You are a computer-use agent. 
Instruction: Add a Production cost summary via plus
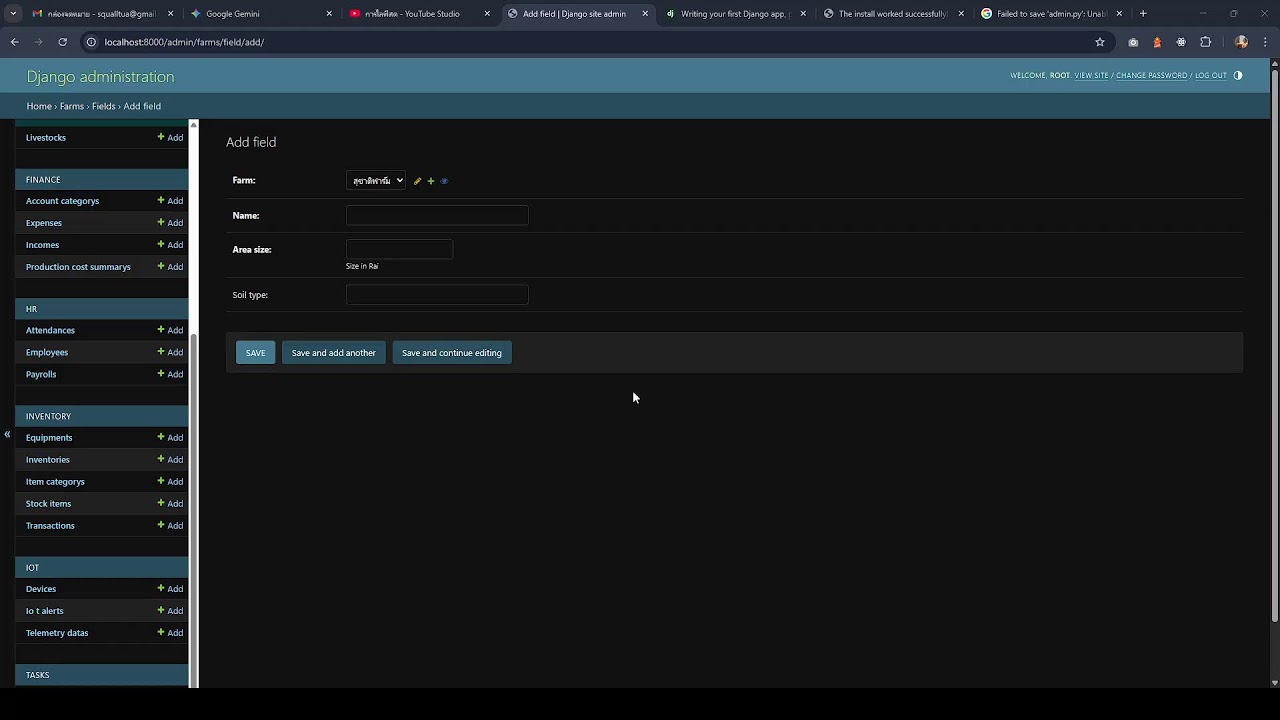point(170,267)
